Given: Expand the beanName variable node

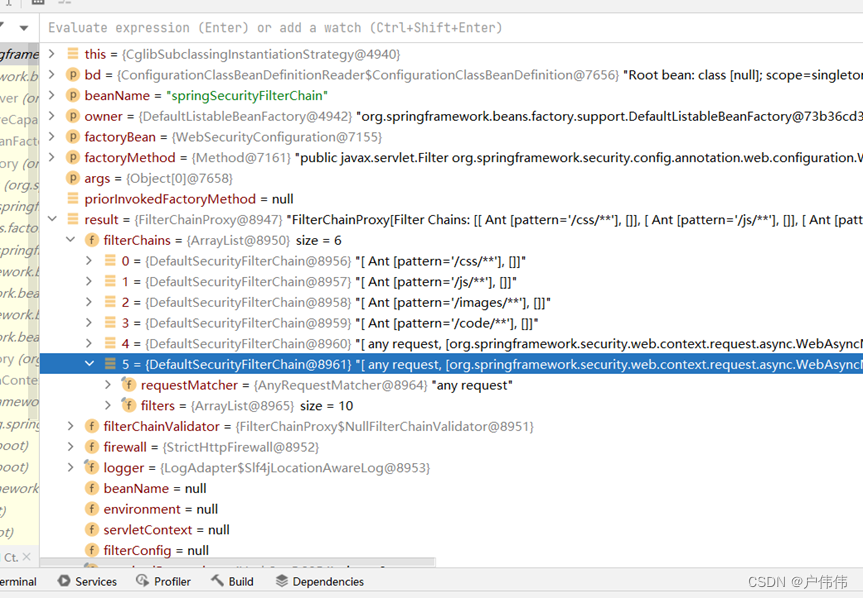Looking at the screenshot, I should click(x=51, y=95).
